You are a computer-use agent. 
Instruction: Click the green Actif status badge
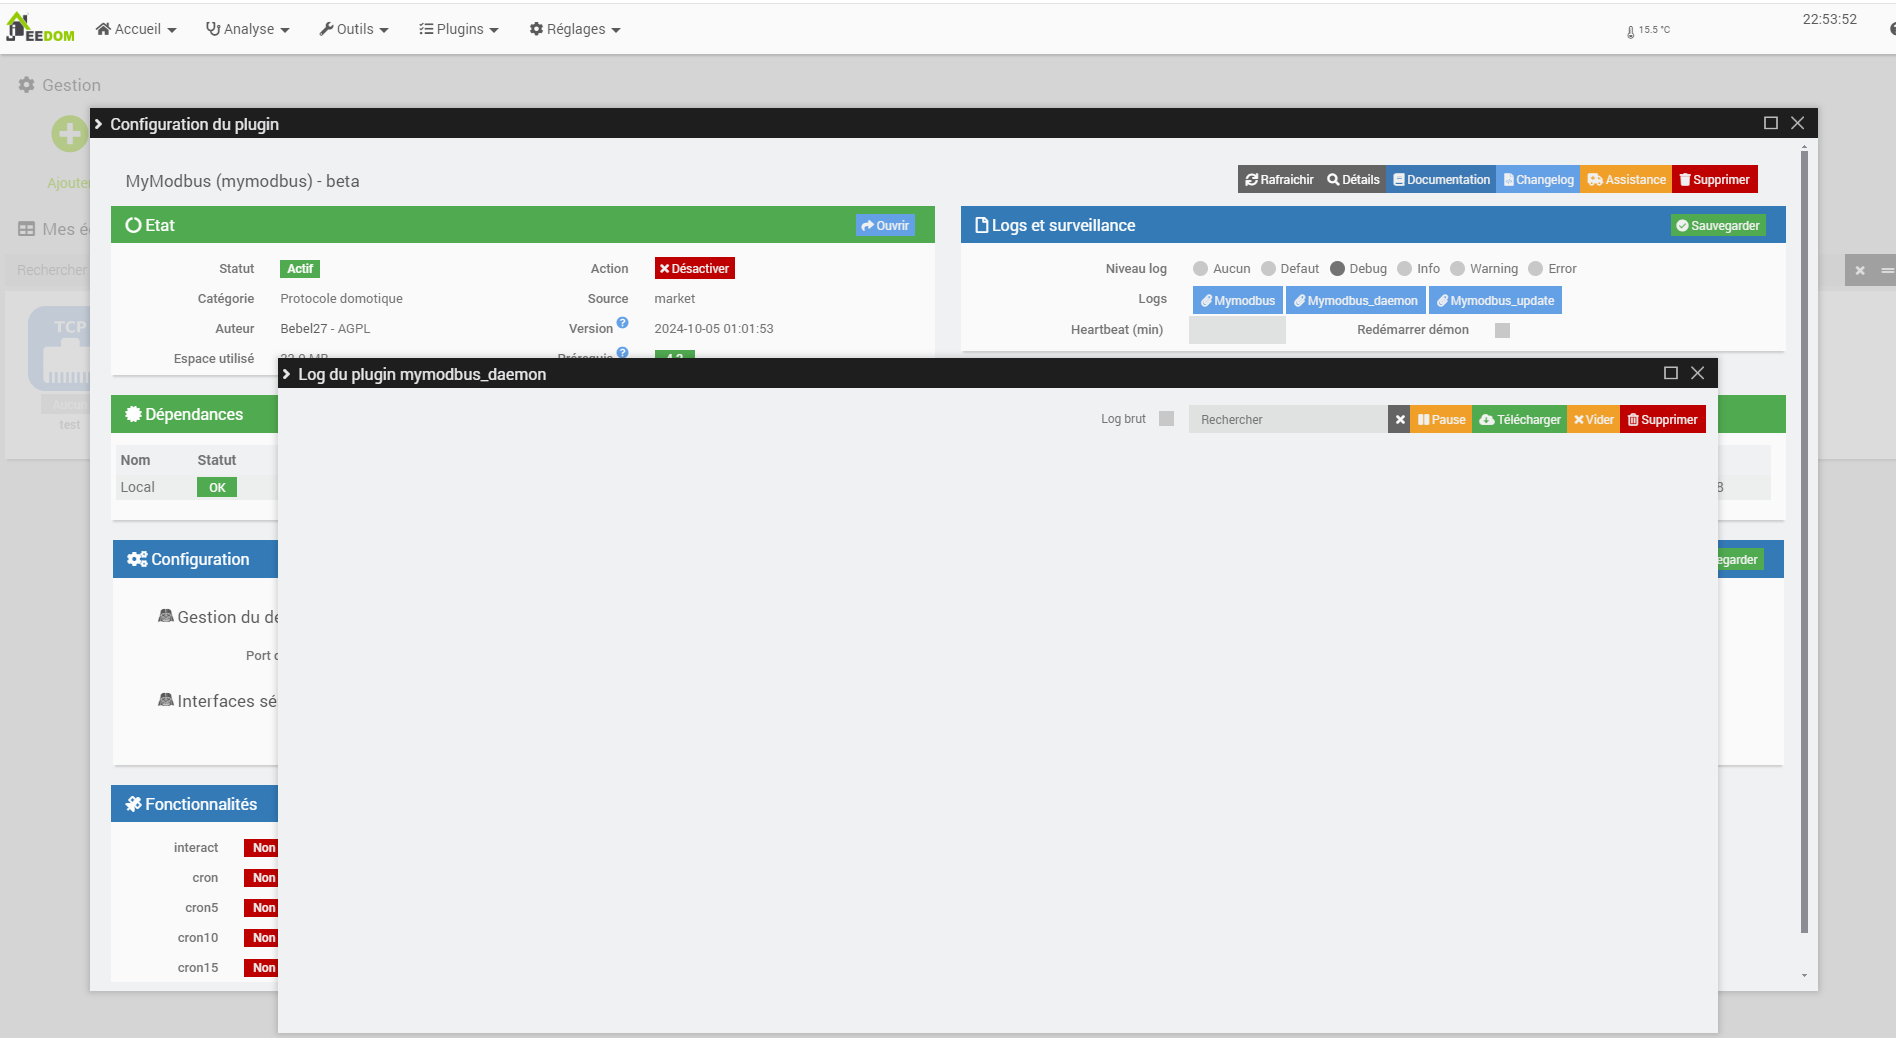(300, 269)
